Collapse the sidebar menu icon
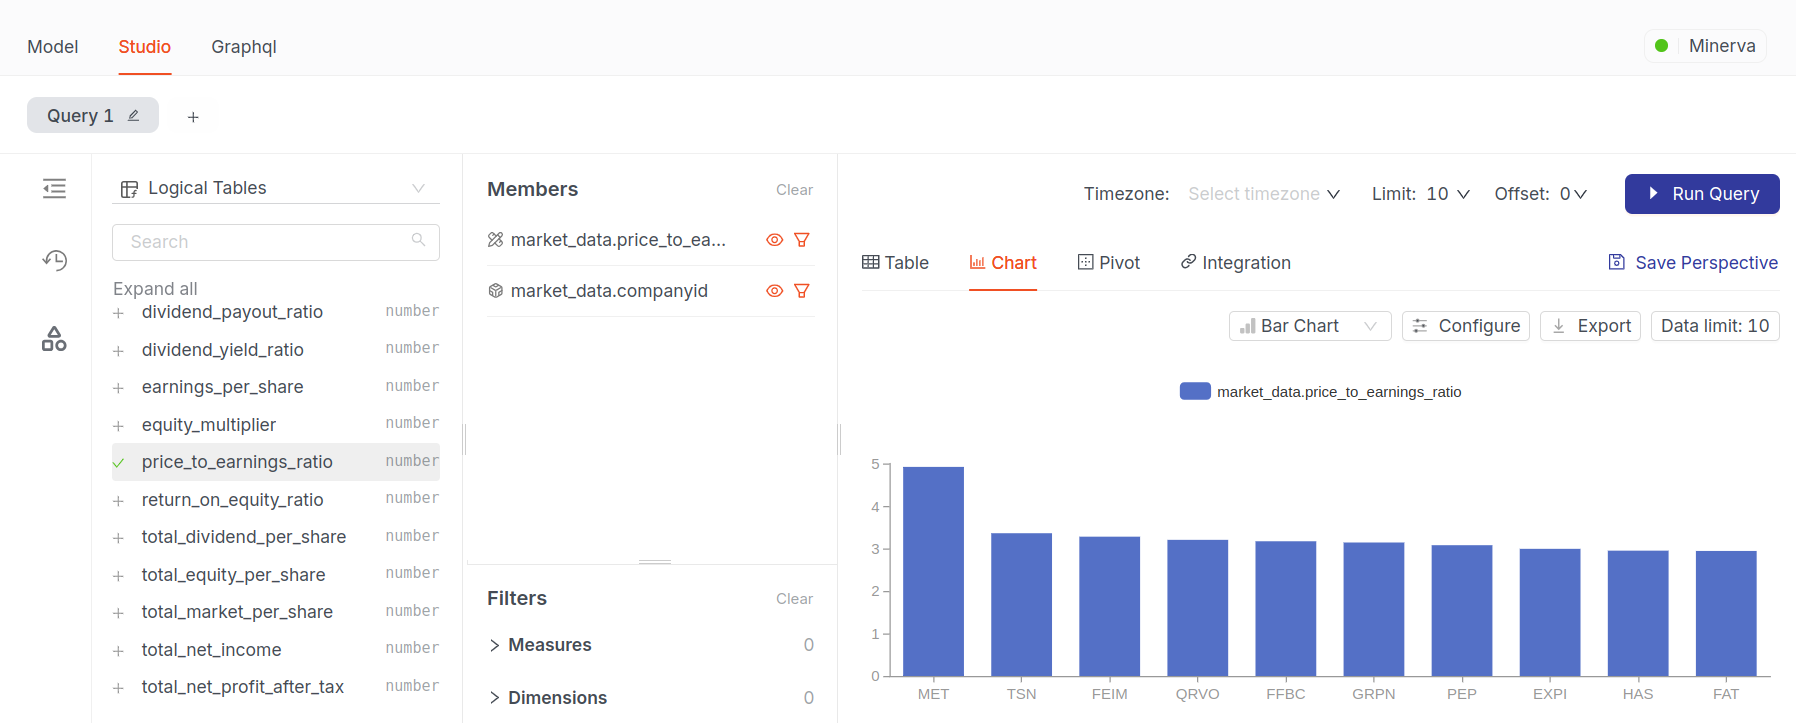 pos(54,188)
